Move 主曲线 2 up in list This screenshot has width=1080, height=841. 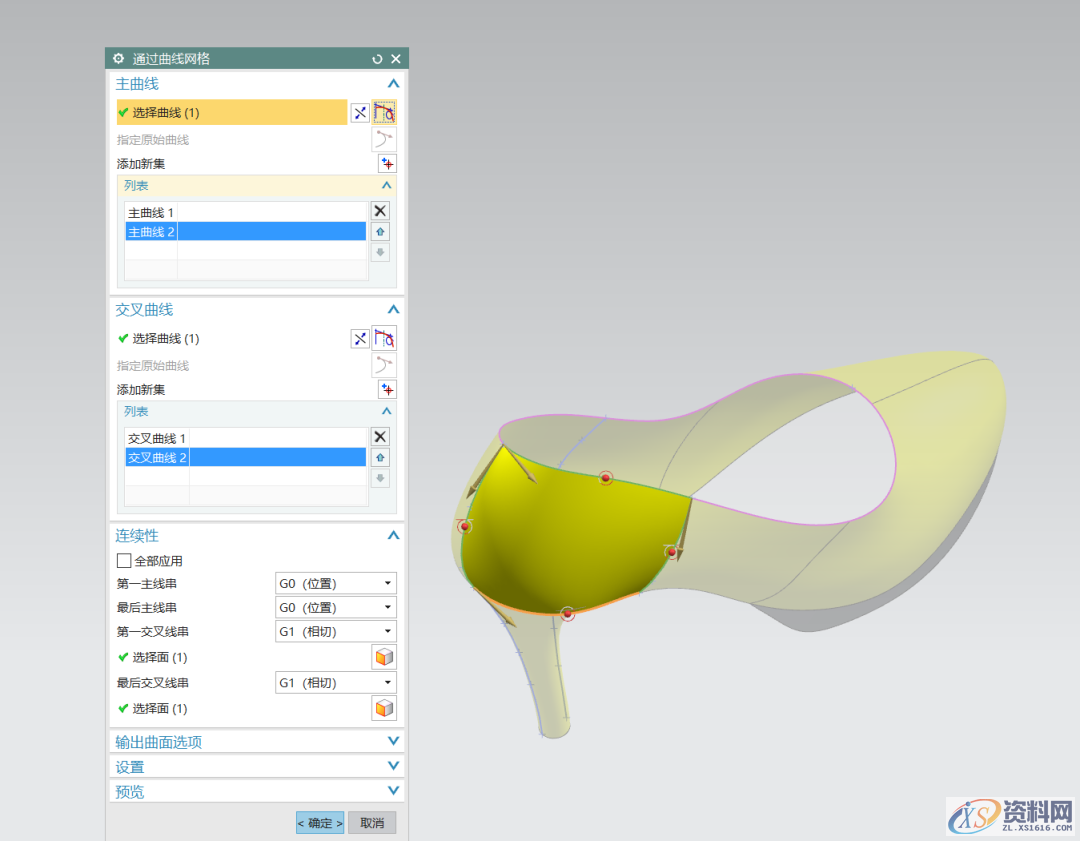(380, 232)
